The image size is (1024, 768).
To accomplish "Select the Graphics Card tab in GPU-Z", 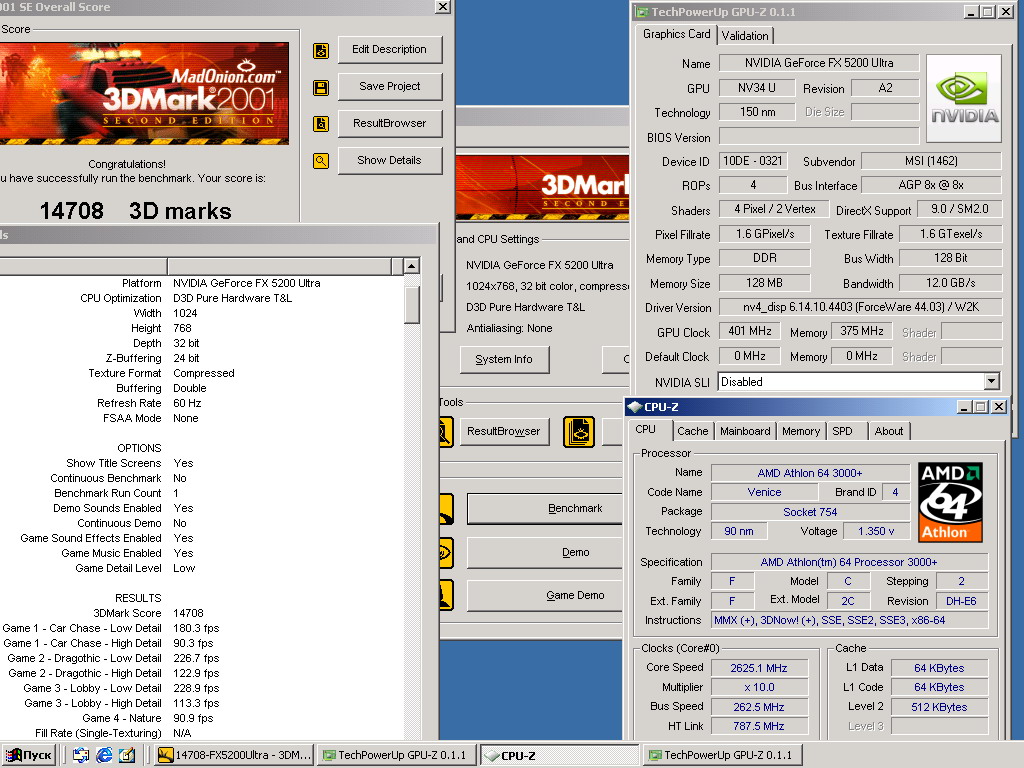I will tap(676, 34).
